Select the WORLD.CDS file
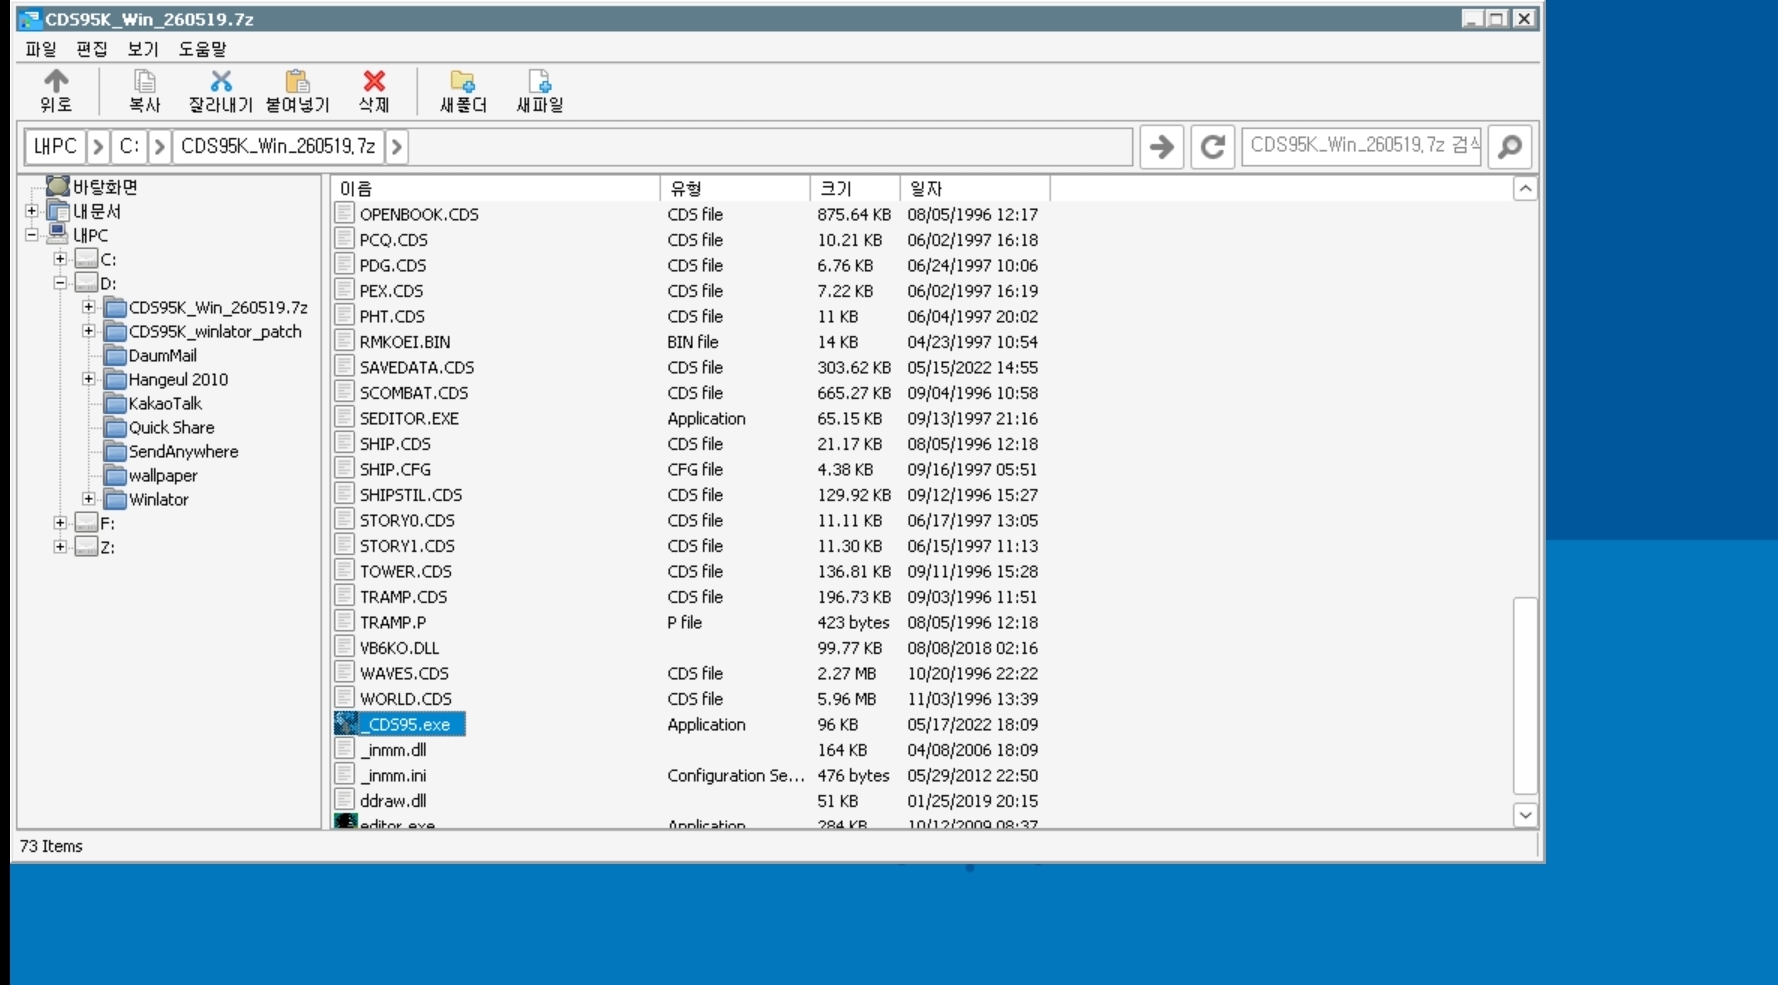The image size is (1778, 985). (x=406, y=698)
